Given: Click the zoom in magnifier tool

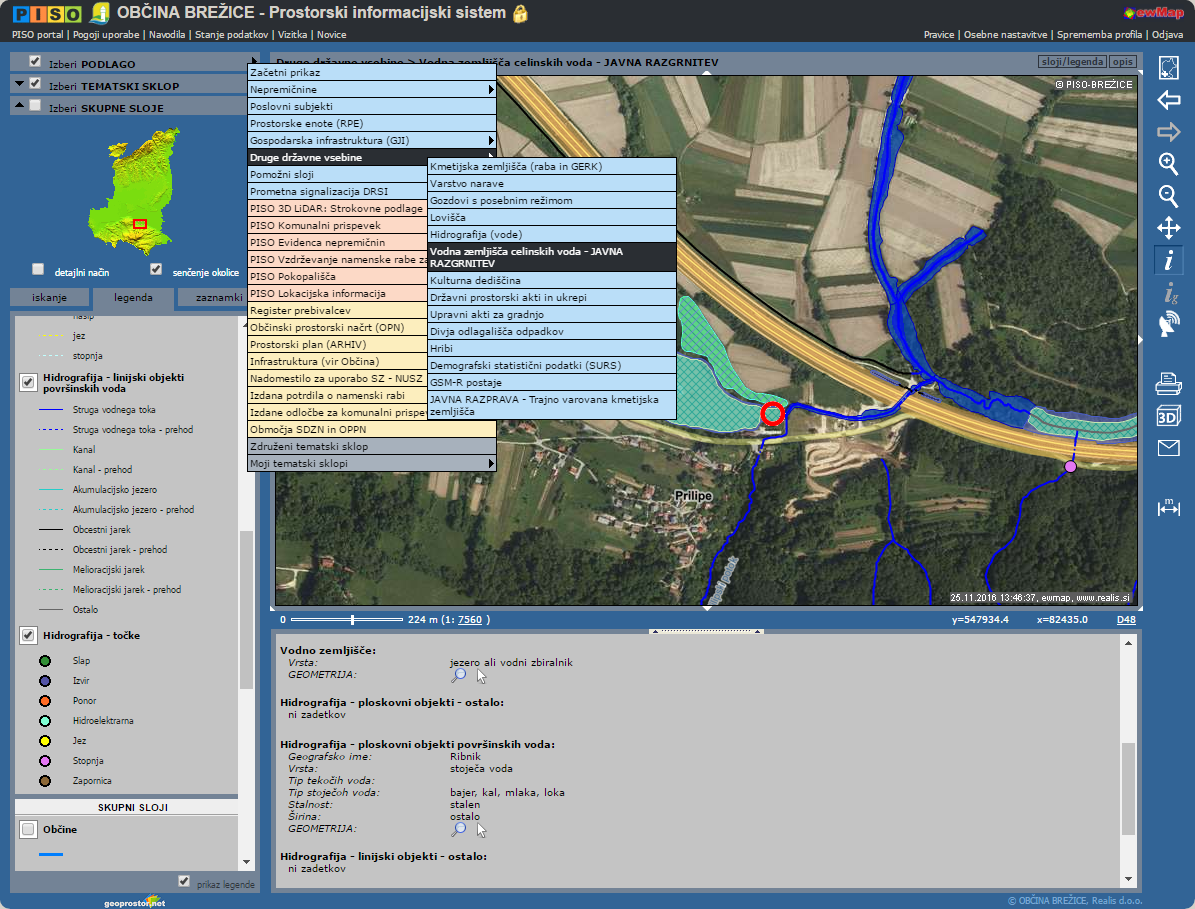Looking at the screenshot, I should coord(1168,164).
